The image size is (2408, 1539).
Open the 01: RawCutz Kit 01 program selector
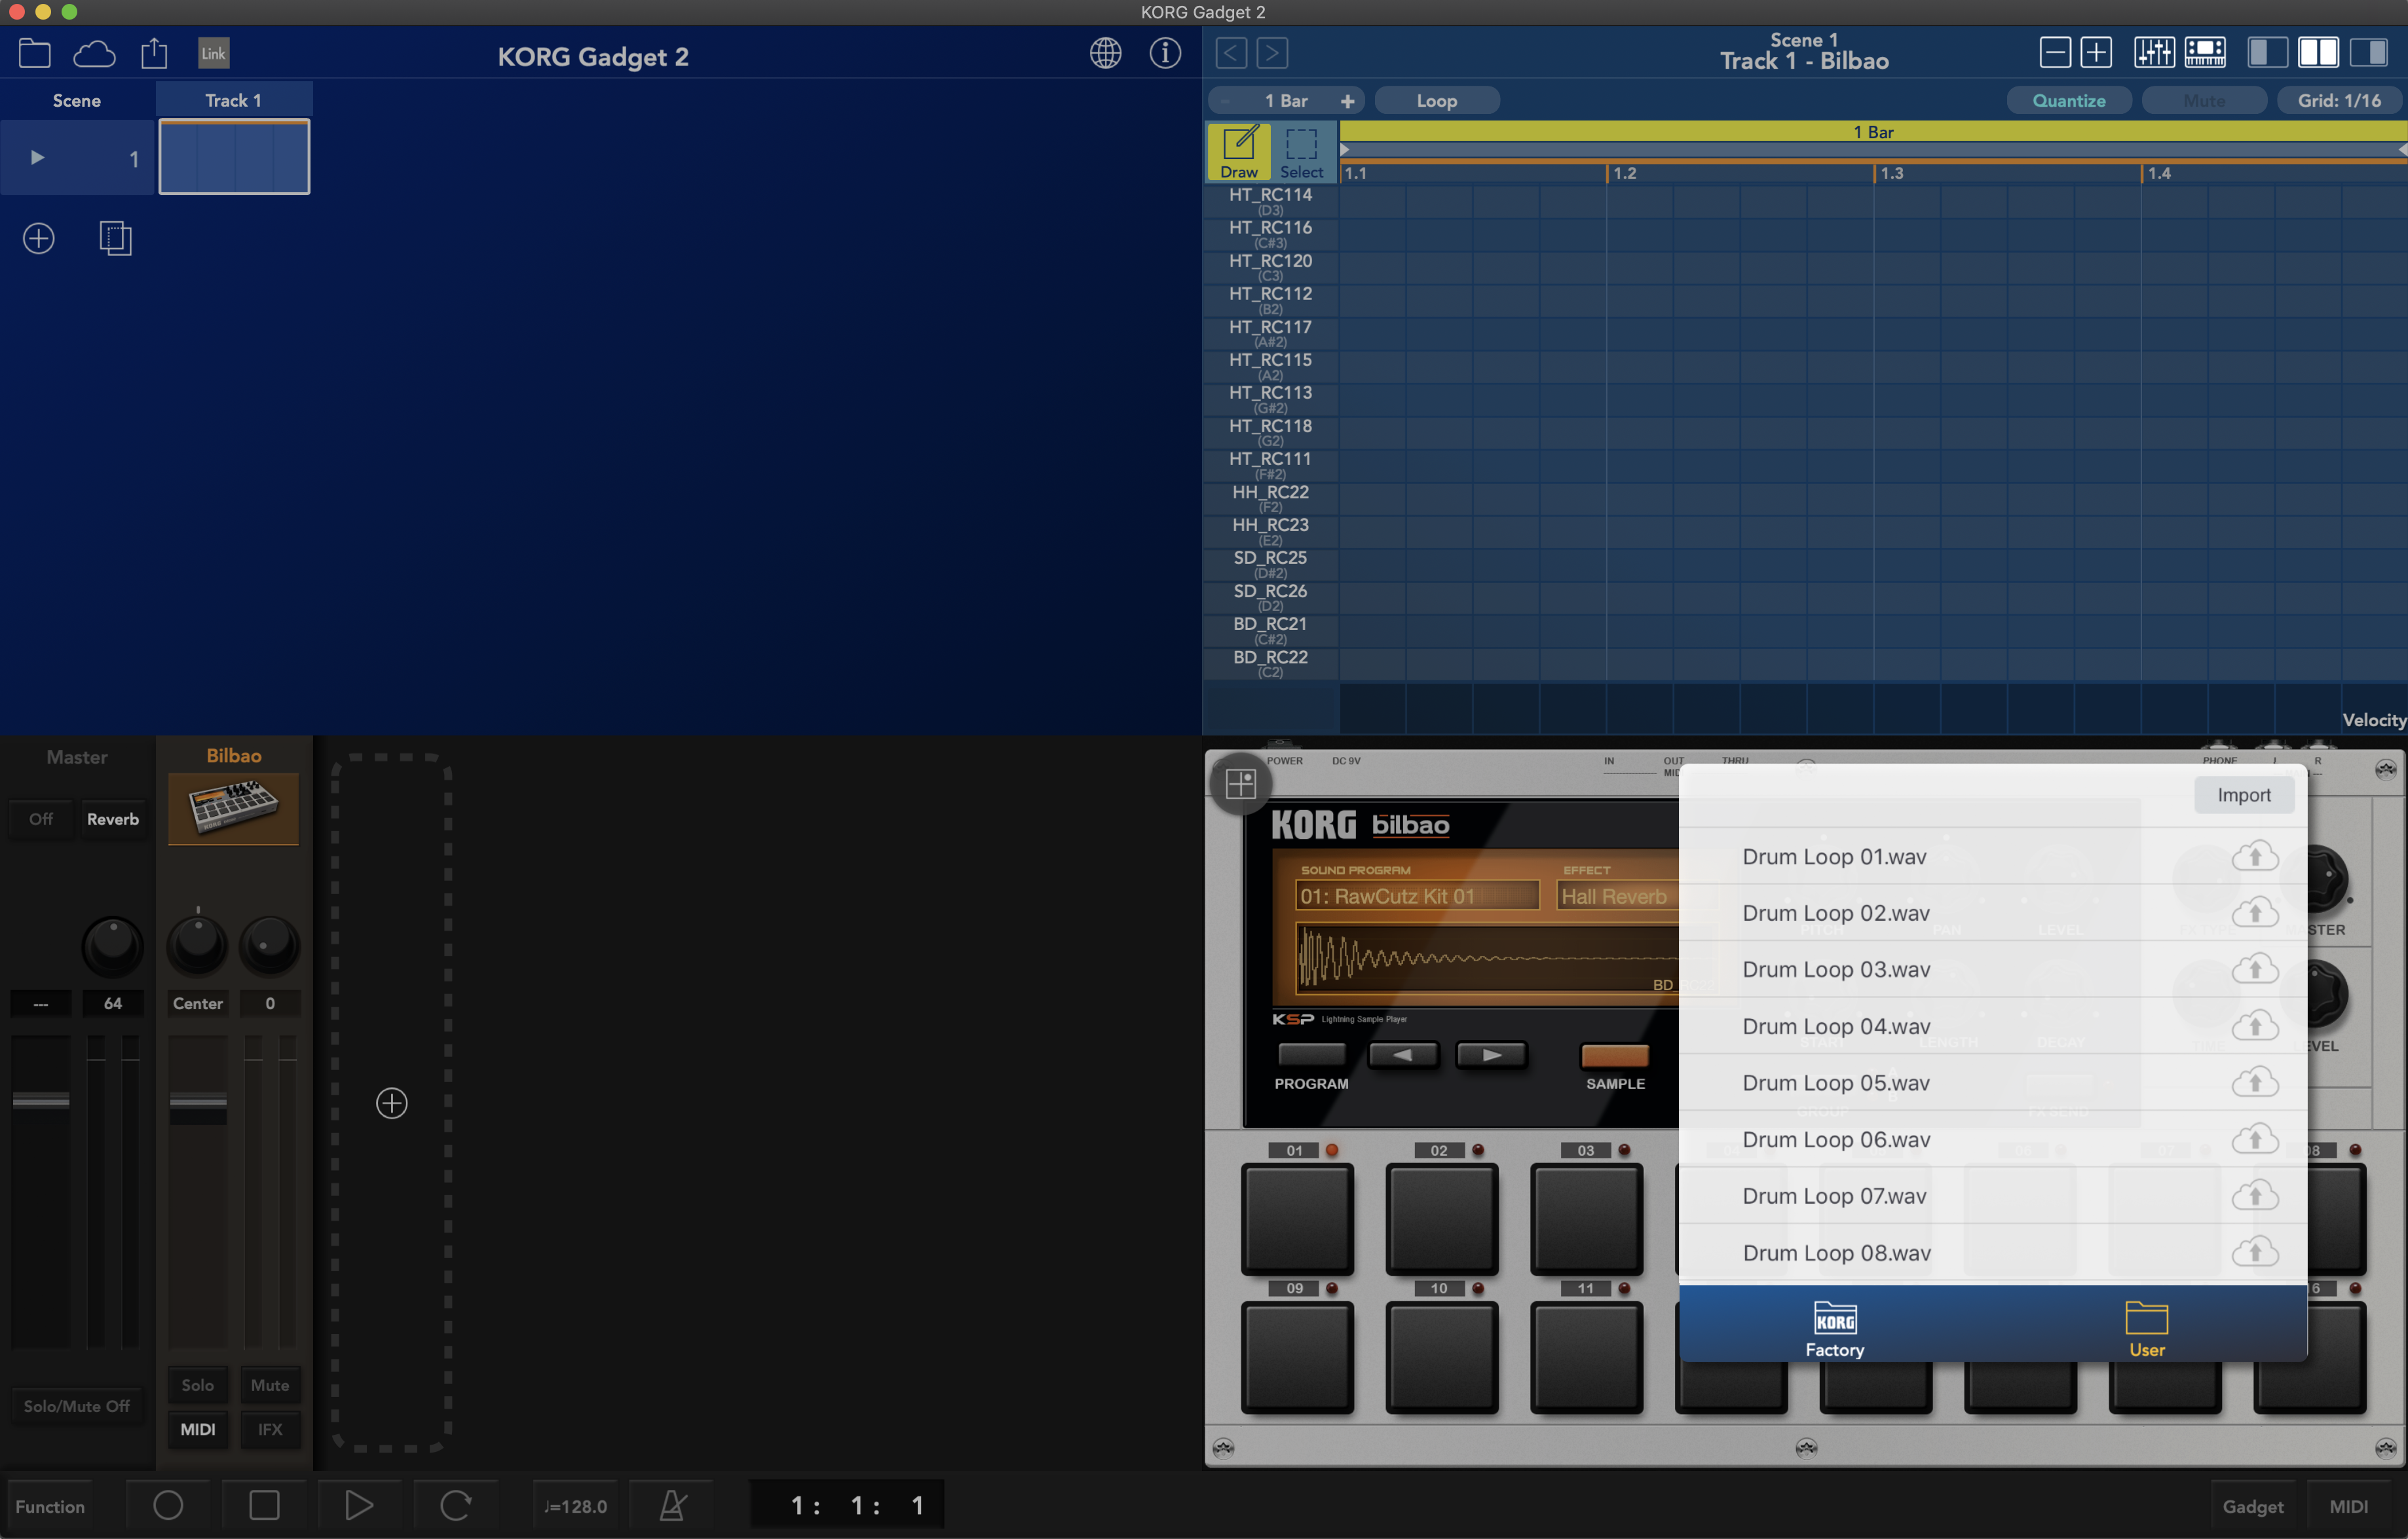(x=1417, y=896)
